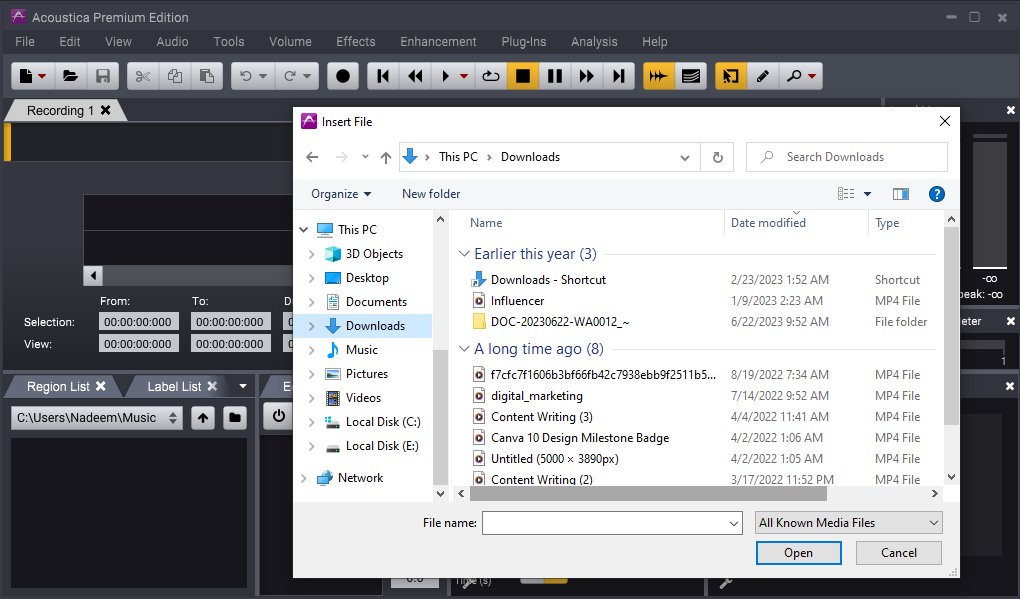Open the All Known Media Files dropdown
The image size is (1020, 599).
[x=848, y=523]
